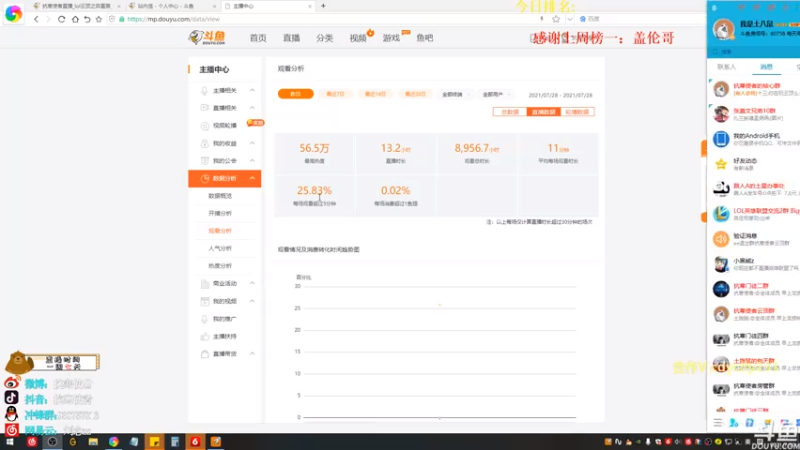Open 热度分析 under data analysis
Screen dimensions: 800x450
(x=220, y=266)
